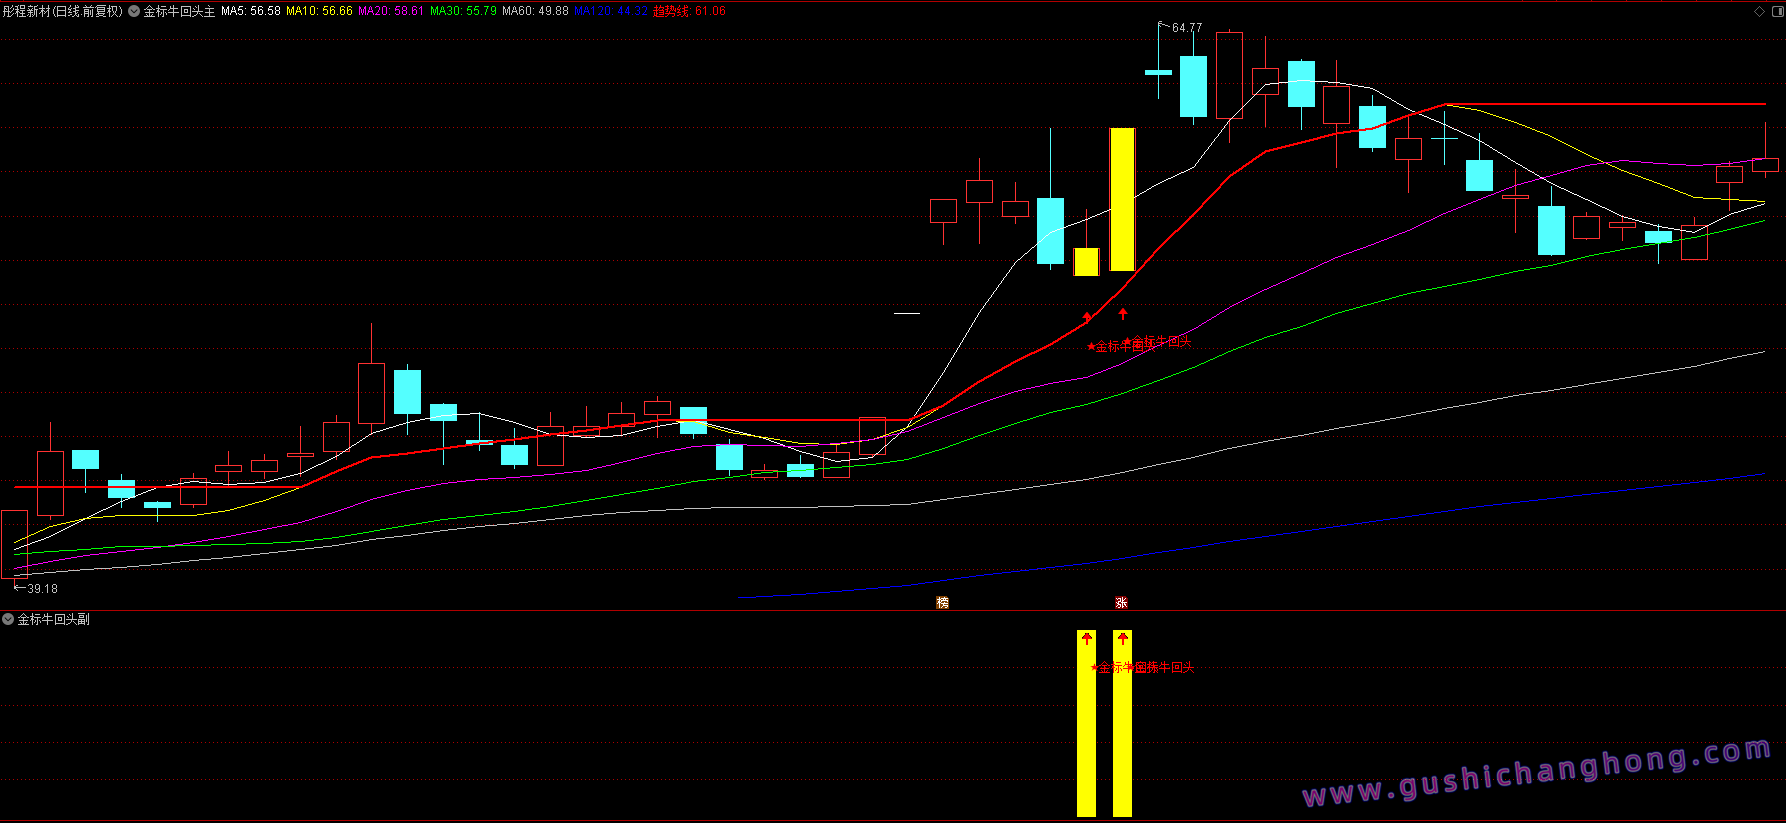Click the magenta MA20 label
Screen dimensions: 1786x823
391,11
